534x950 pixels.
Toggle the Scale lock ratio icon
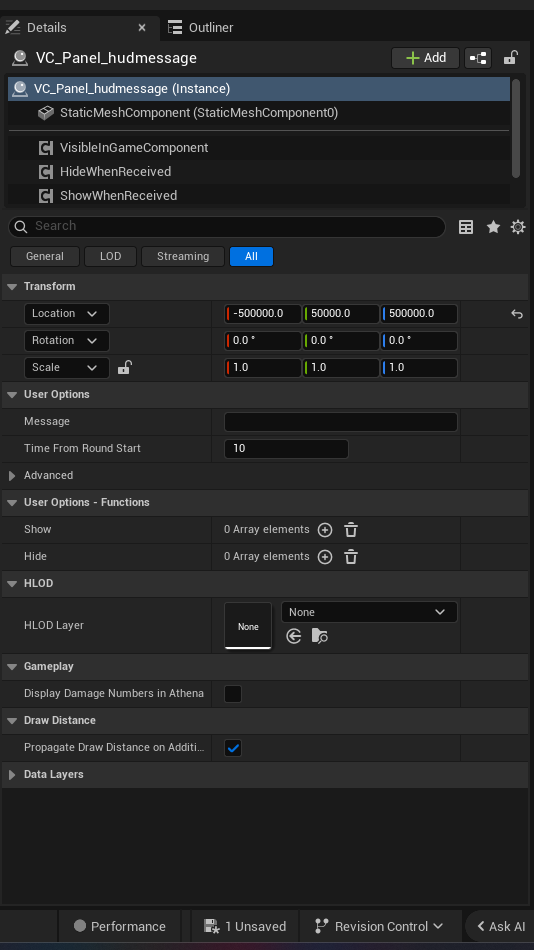click(x=124, y=367)
